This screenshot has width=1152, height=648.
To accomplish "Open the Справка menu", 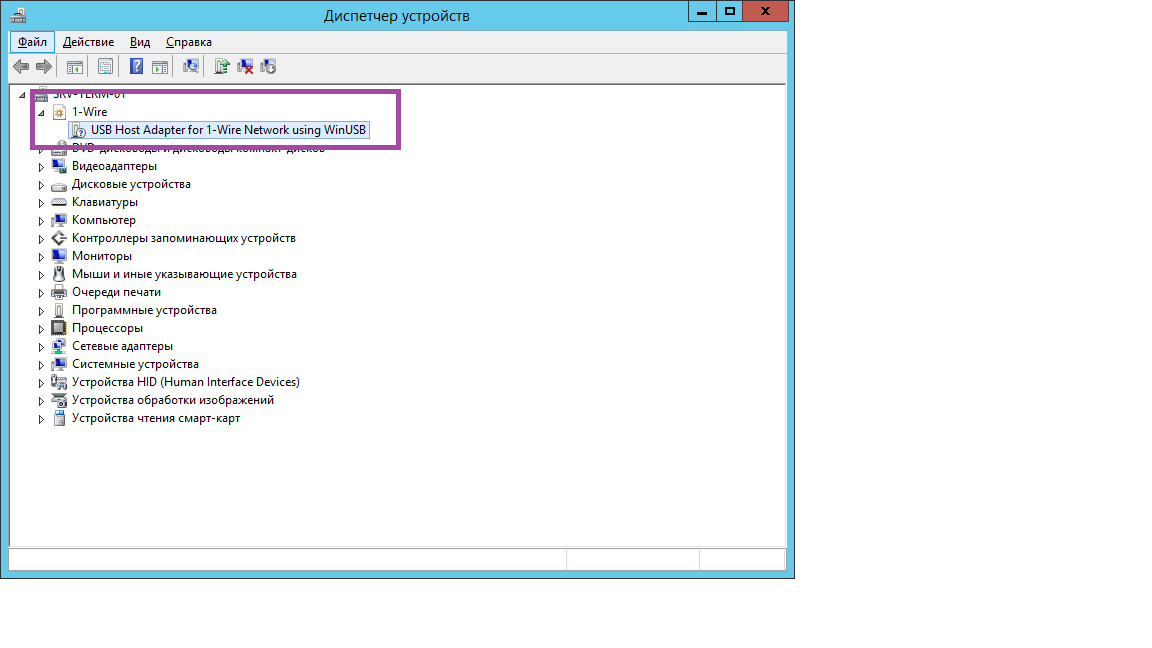I will (x=188, y=42).
